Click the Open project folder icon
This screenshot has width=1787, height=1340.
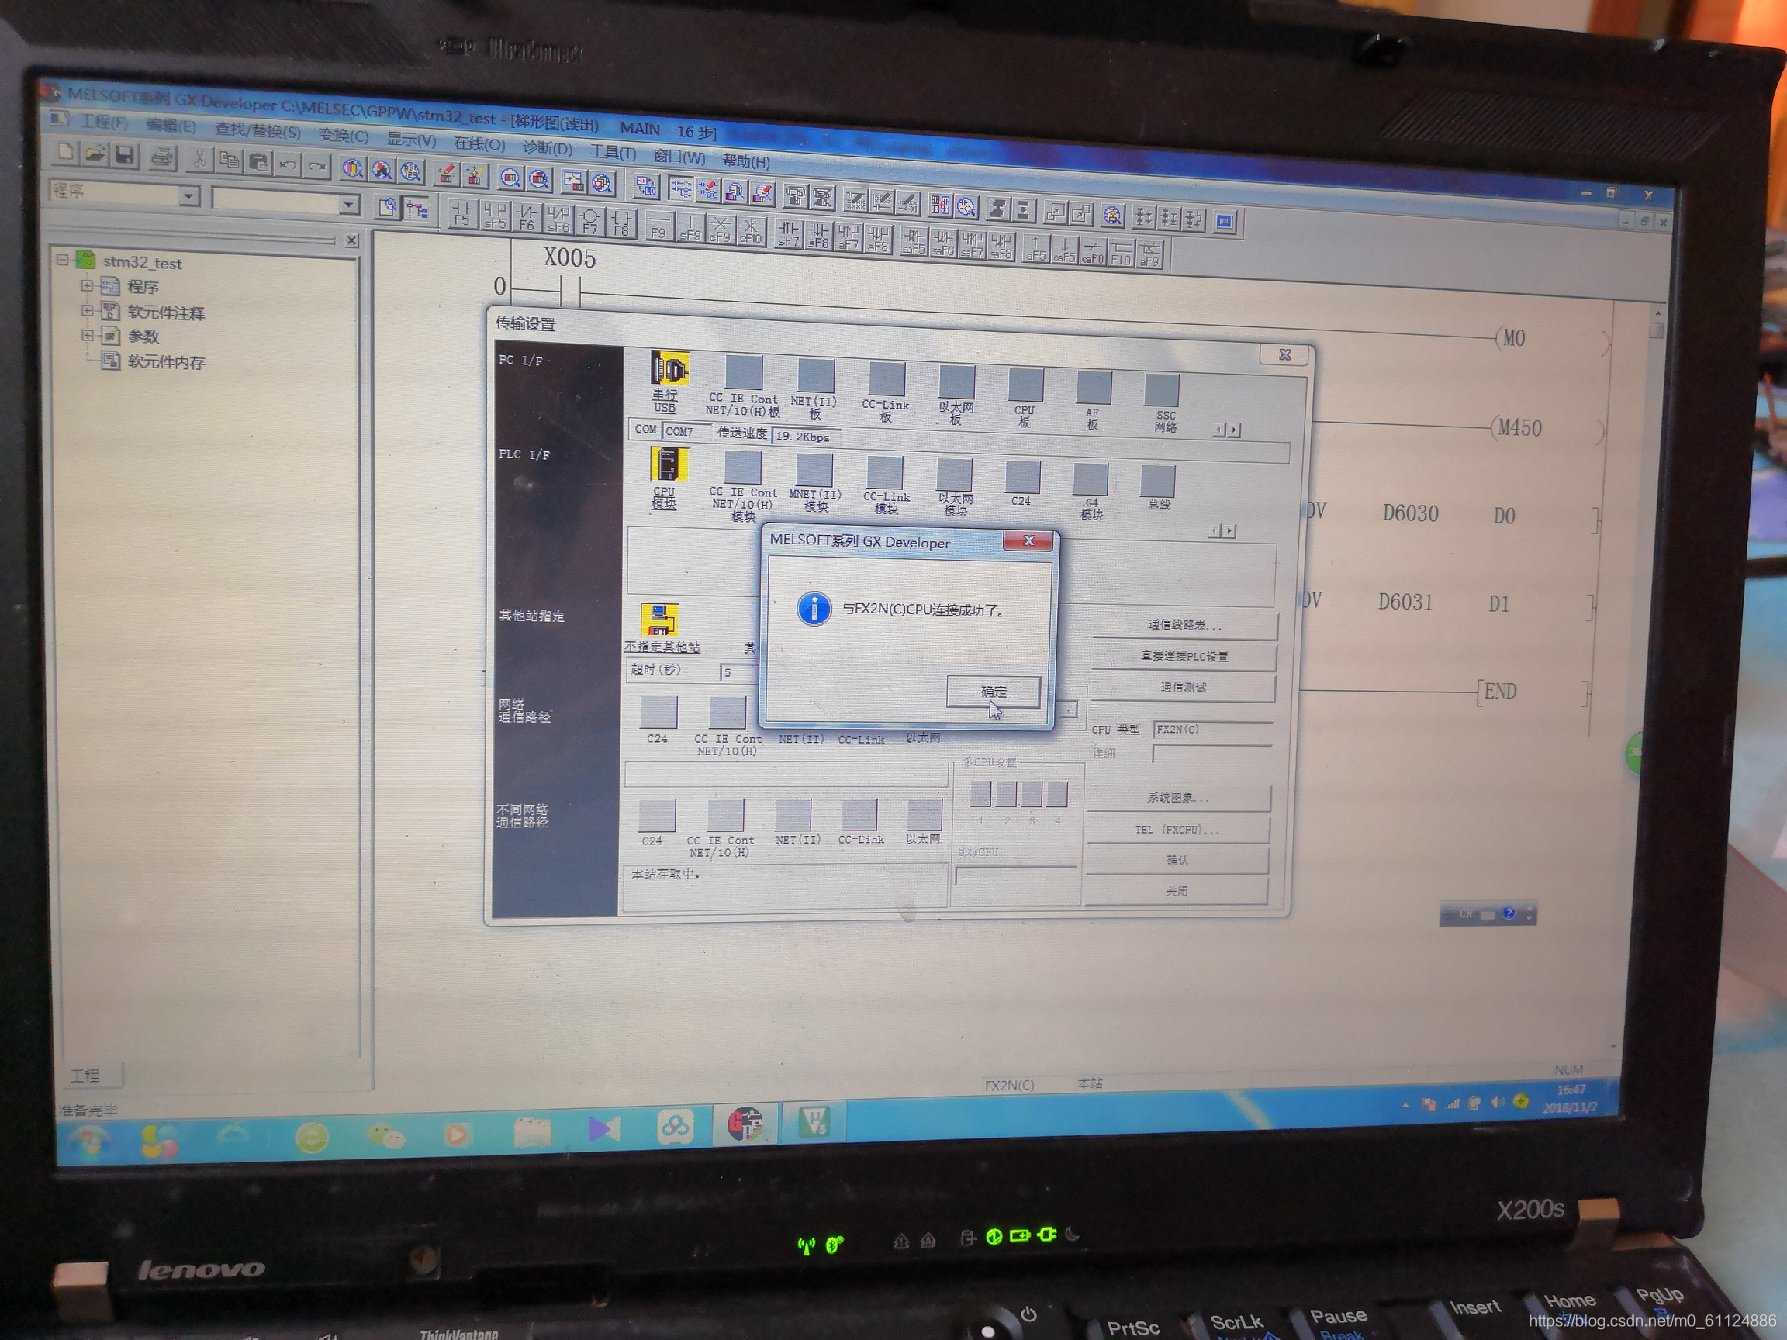[x=95, y=153]
